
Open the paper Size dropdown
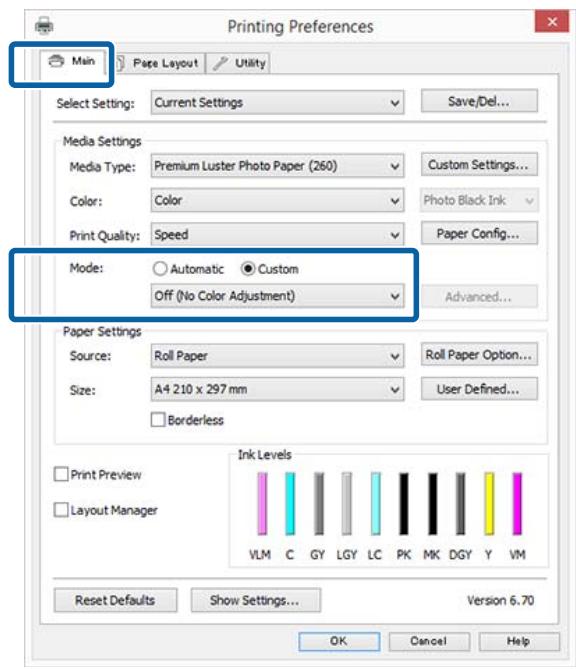tap(277, 389)
